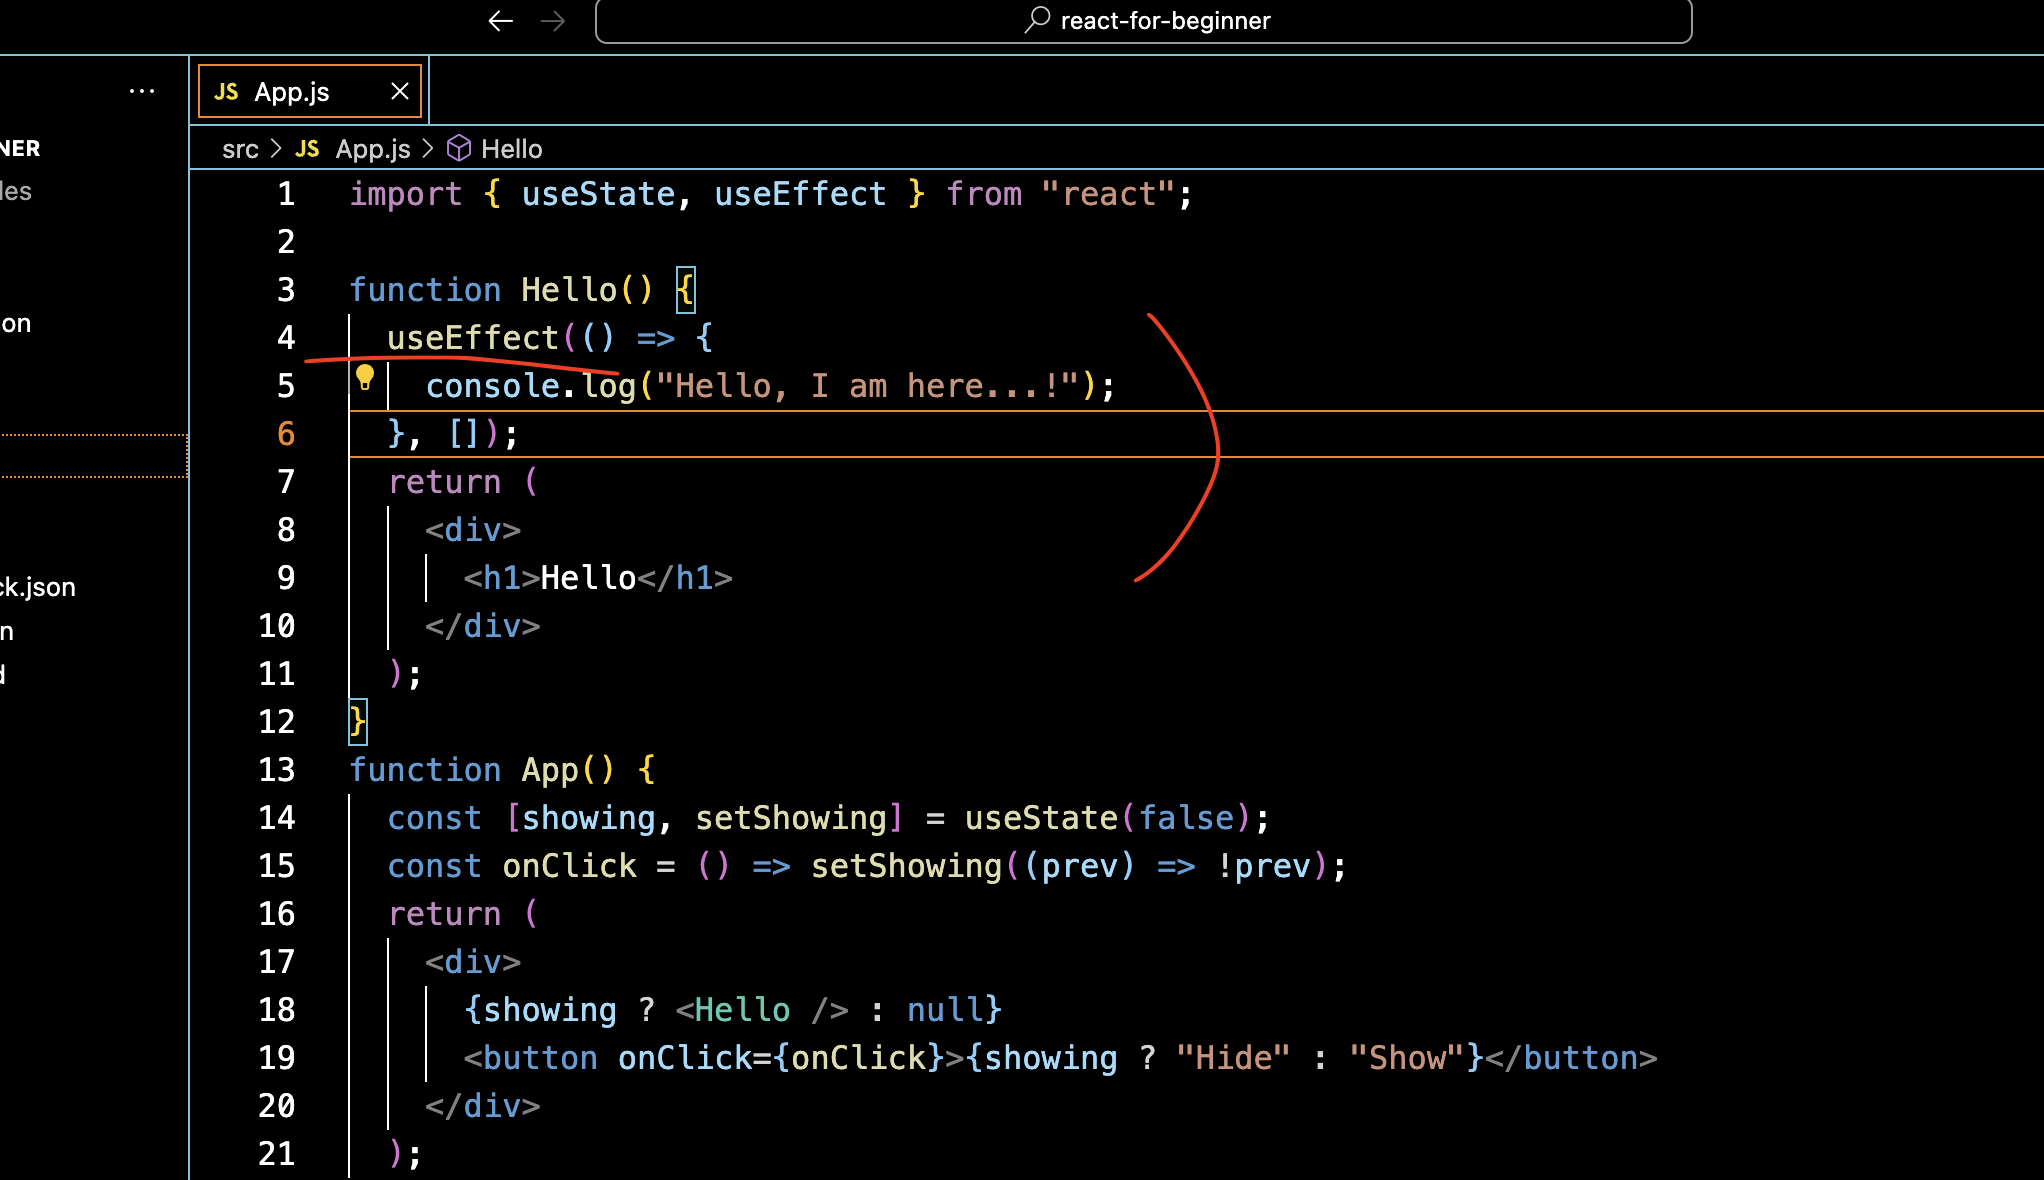2044x1180 pixels.
Task: Click the Hello symbol cube icon
Action: (x=459, y=148)
